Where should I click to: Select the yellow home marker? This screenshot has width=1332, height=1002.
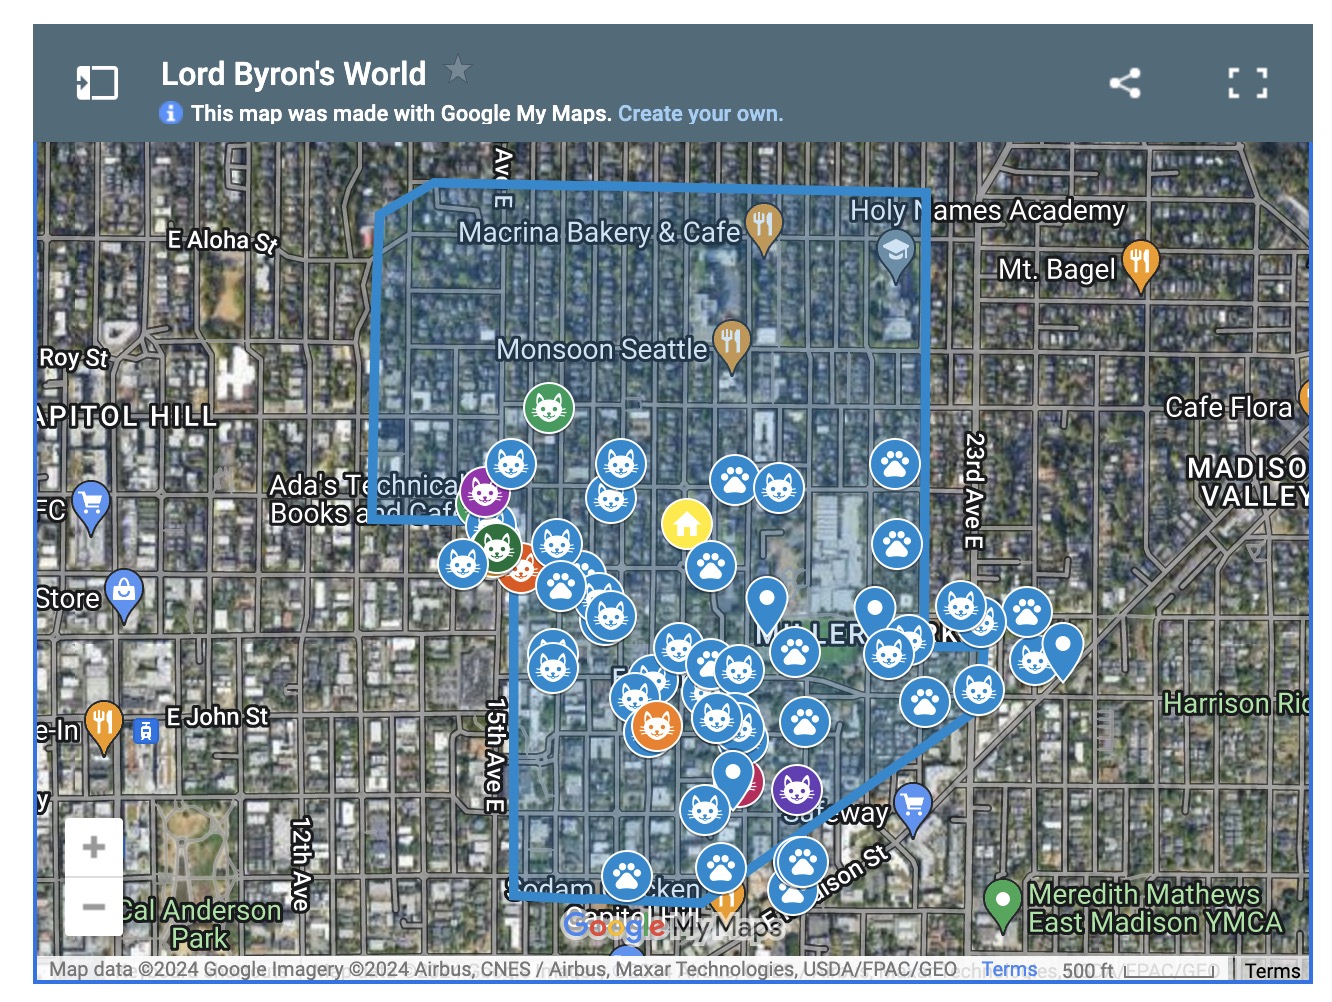(687, 523)
